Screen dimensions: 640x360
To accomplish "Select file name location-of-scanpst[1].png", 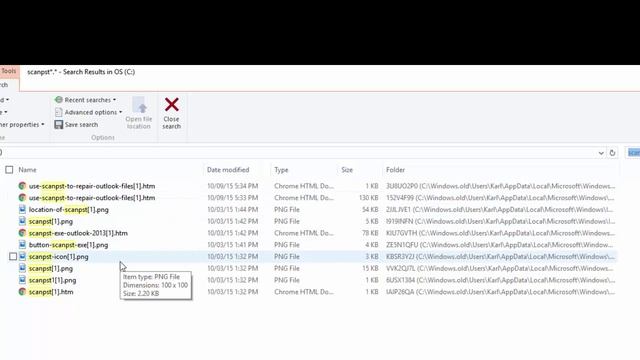I will pyautogui.click(x=69, y=209).
